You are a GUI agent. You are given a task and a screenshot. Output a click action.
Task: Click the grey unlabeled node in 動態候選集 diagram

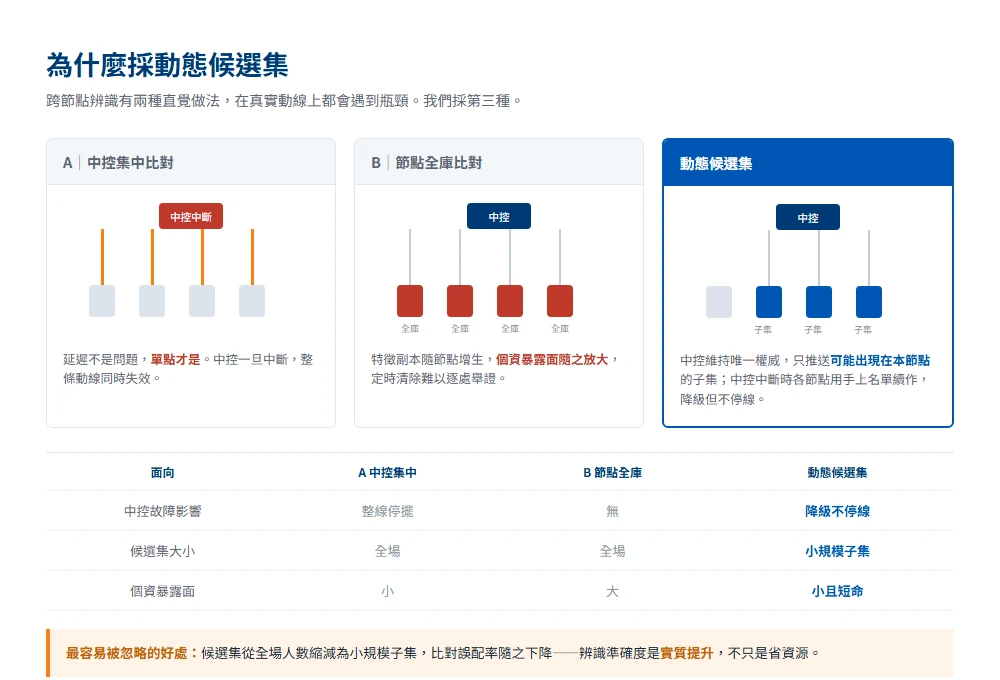pos(719,302)
